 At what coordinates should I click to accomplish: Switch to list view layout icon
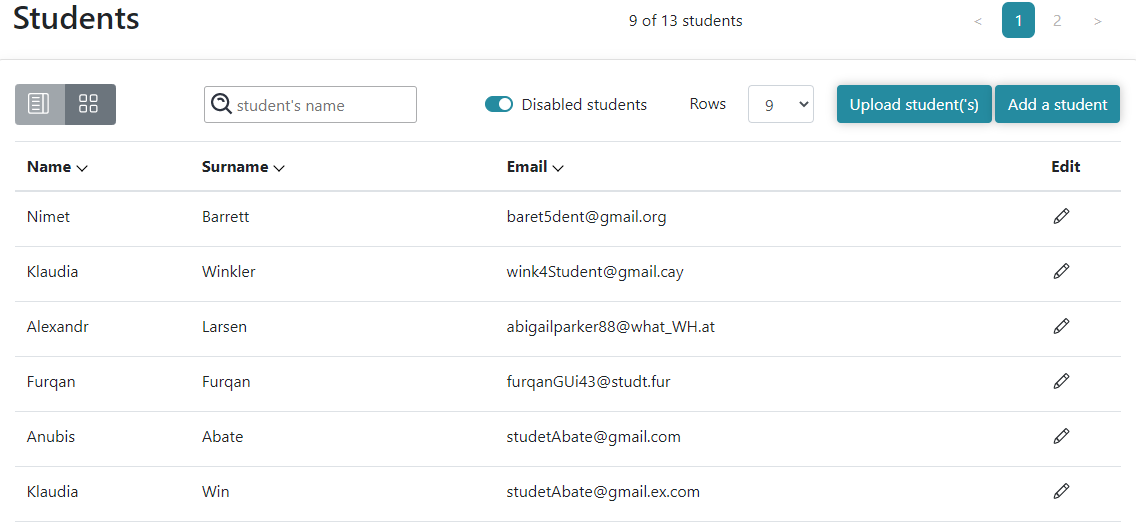(x=39, y=104)
